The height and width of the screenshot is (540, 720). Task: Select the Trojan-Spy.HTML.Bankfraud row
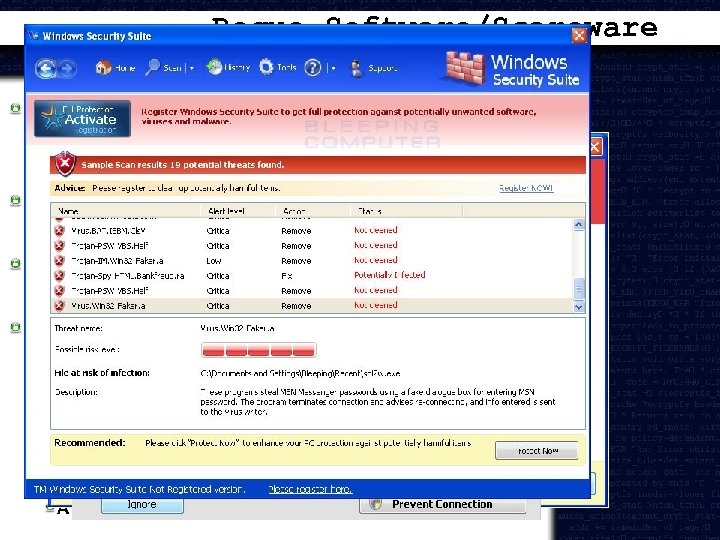pyautogui.click(x=311, y=276)
